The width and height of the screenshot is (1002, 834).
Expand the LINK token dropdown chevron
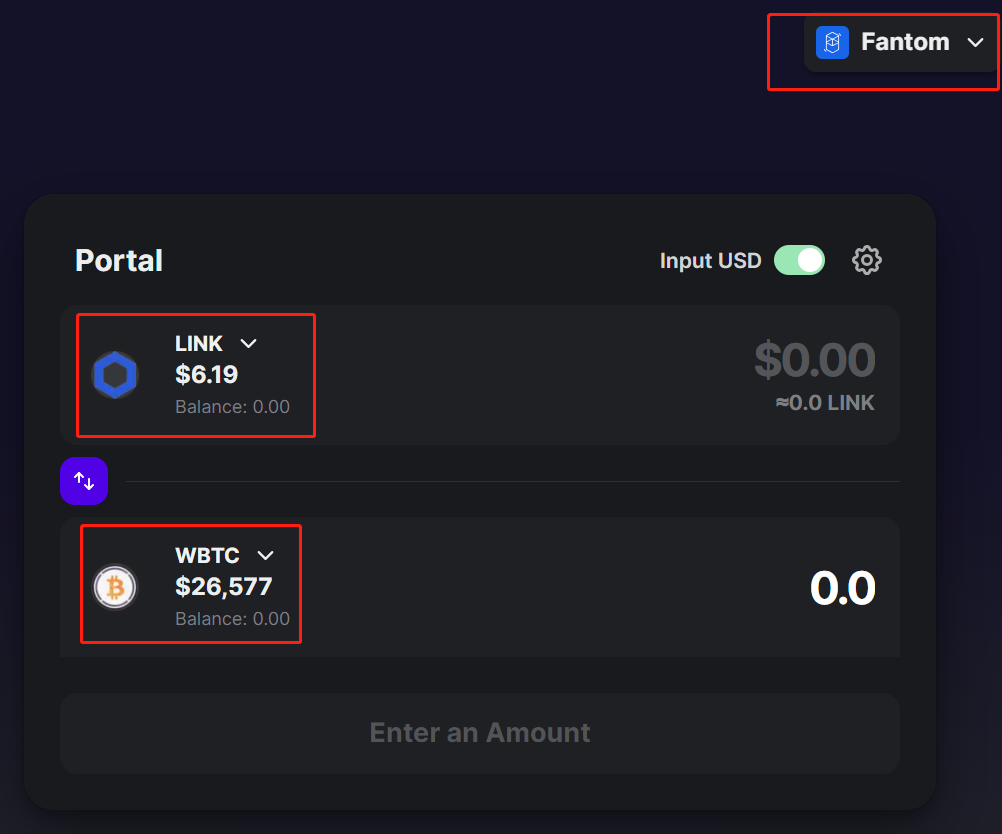click(x=249, y=344)
